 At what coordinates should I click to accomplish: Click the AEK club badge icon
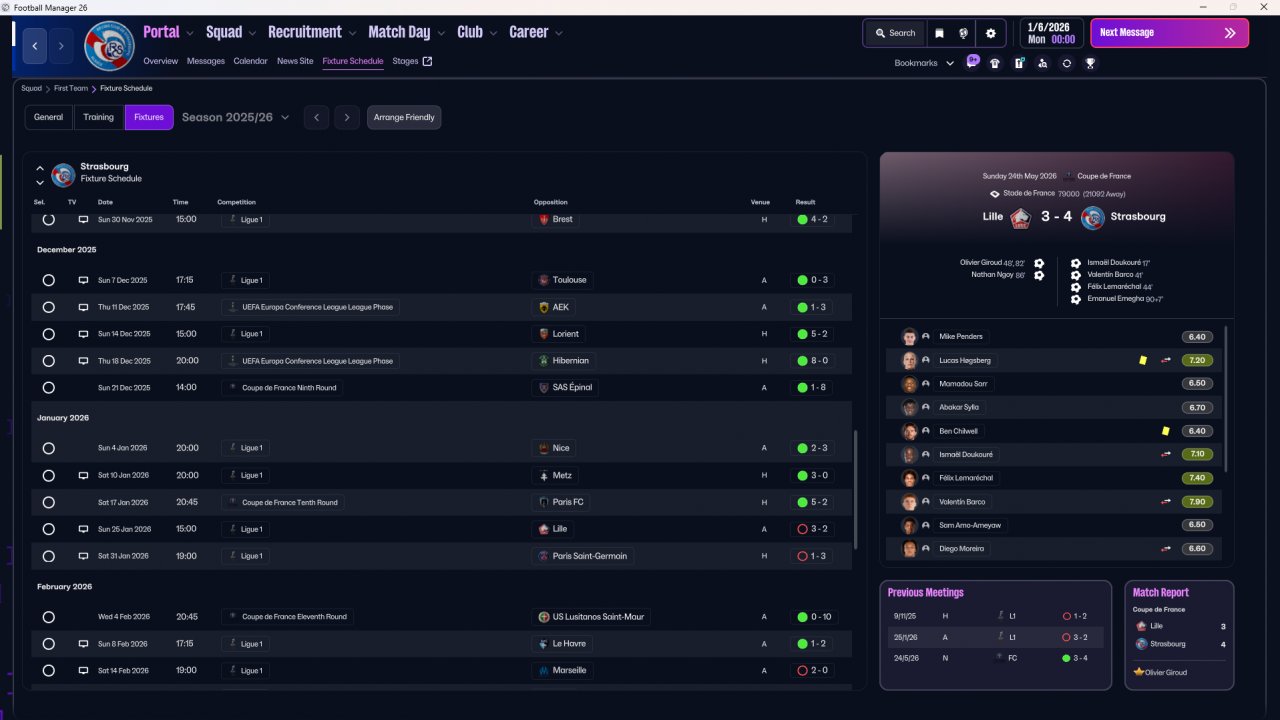coord(544,307)
